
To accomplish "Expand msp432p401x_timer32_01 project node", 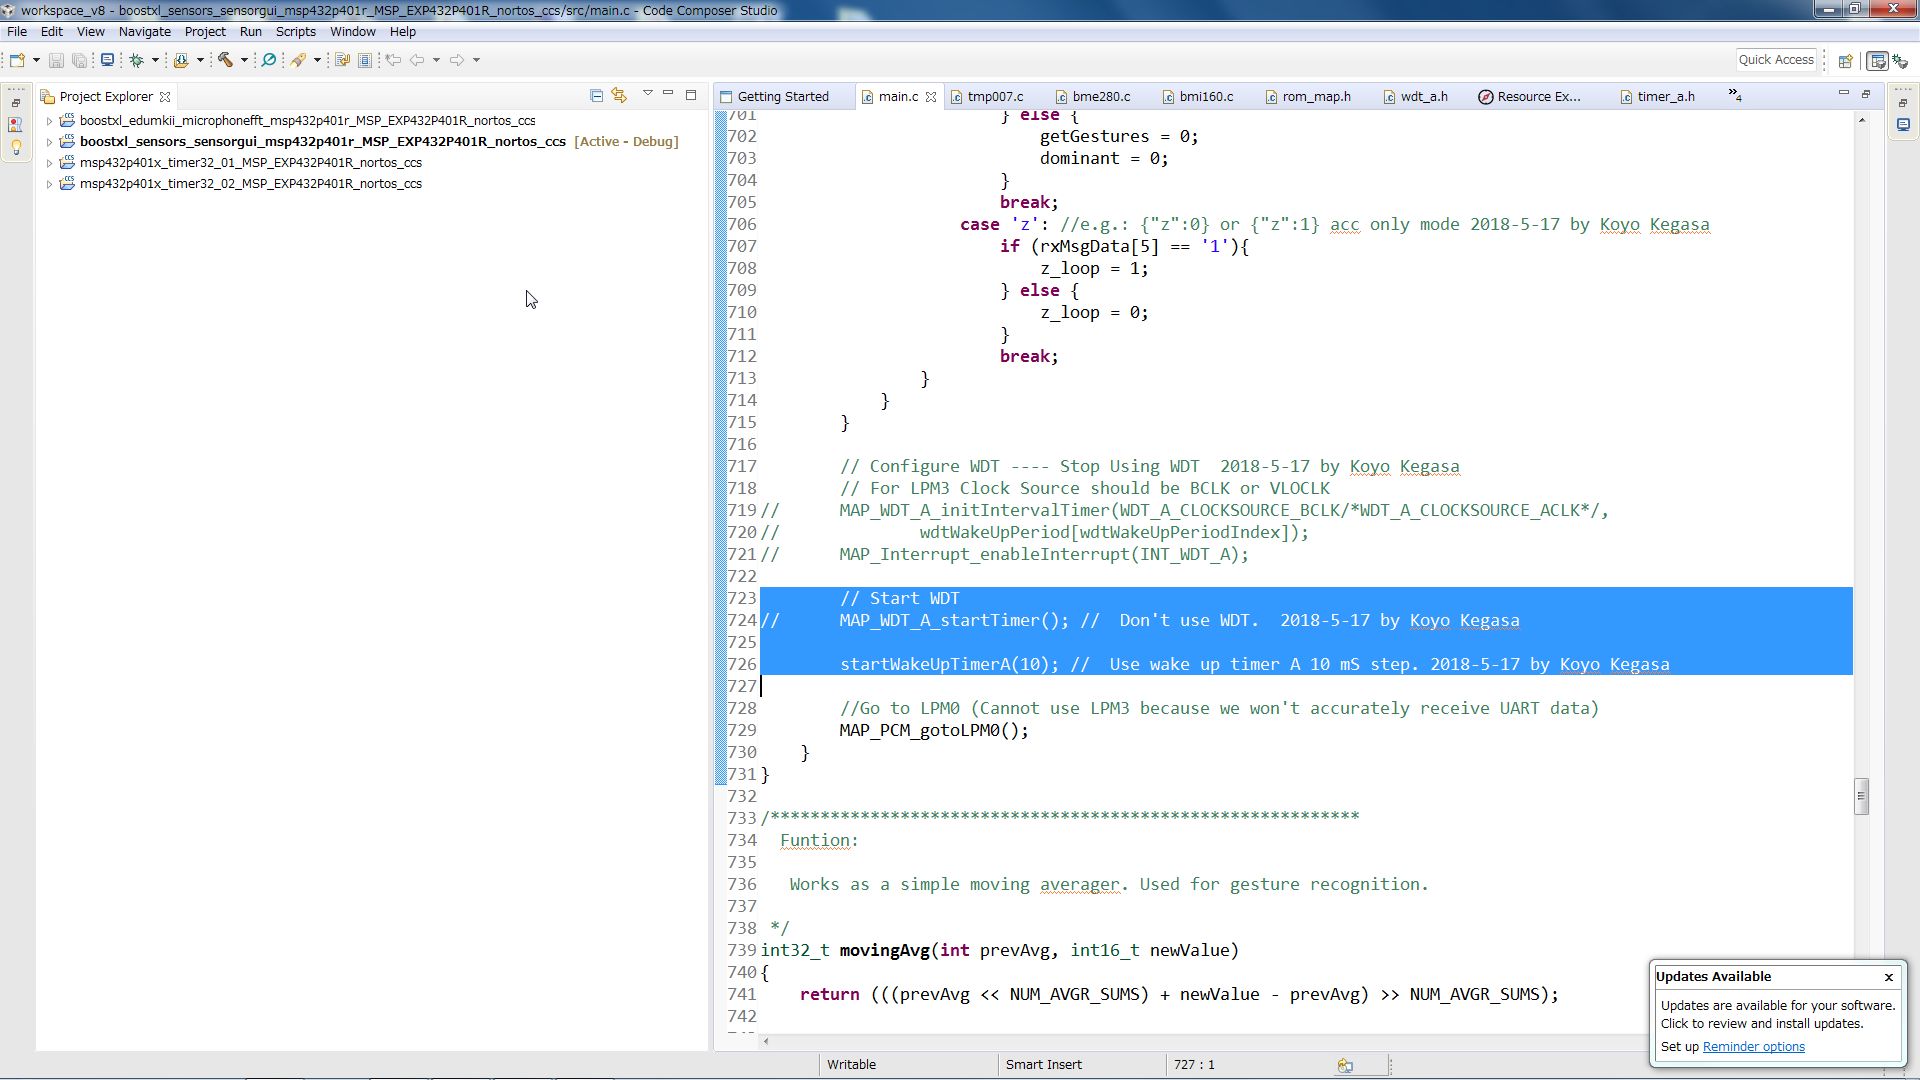I will click(x=49, y=163).
